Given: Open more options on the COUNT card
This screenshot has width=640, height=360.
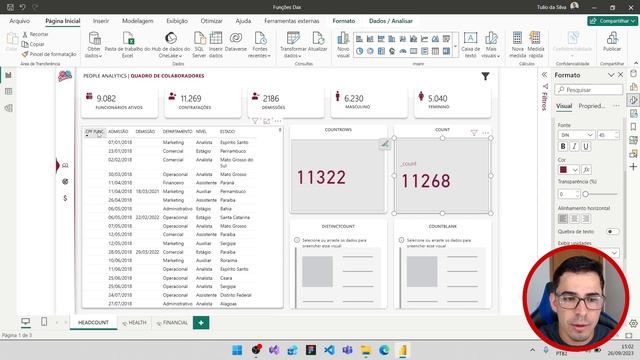Looking at the screenshot, I should click(x=485, y=133).
